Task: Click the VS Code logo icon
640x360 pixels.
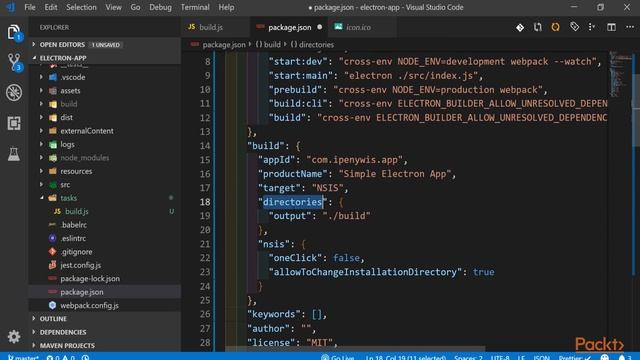Action: click(x=11, y=7)
